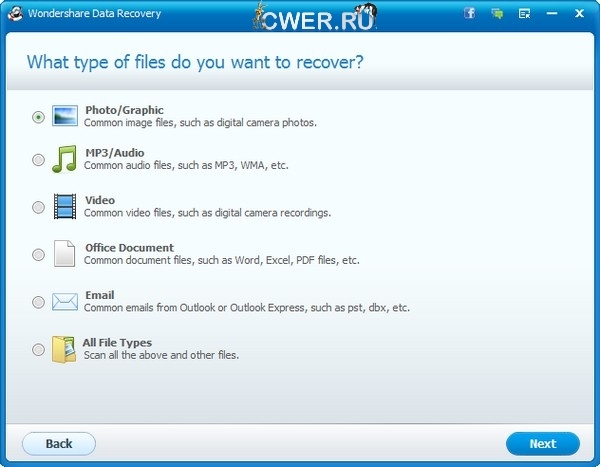The height and width of the screenshot is (467, 600).
Task: Open the green chat feedback icon
Action: pos(497,14)
